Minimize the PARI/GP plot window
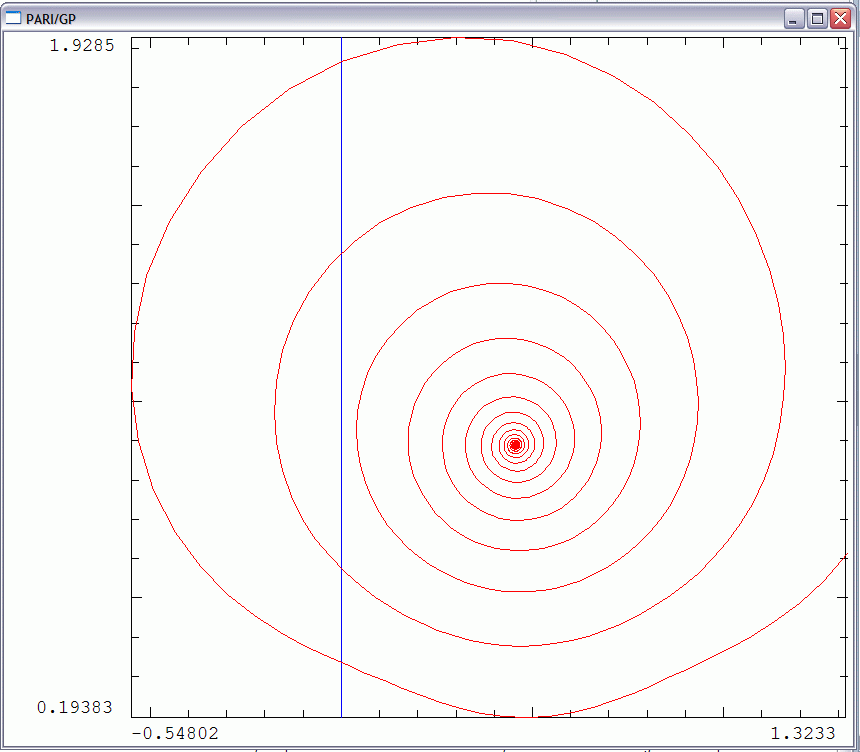Viewport: 860px width, 752px height. (x=794, y=19)
